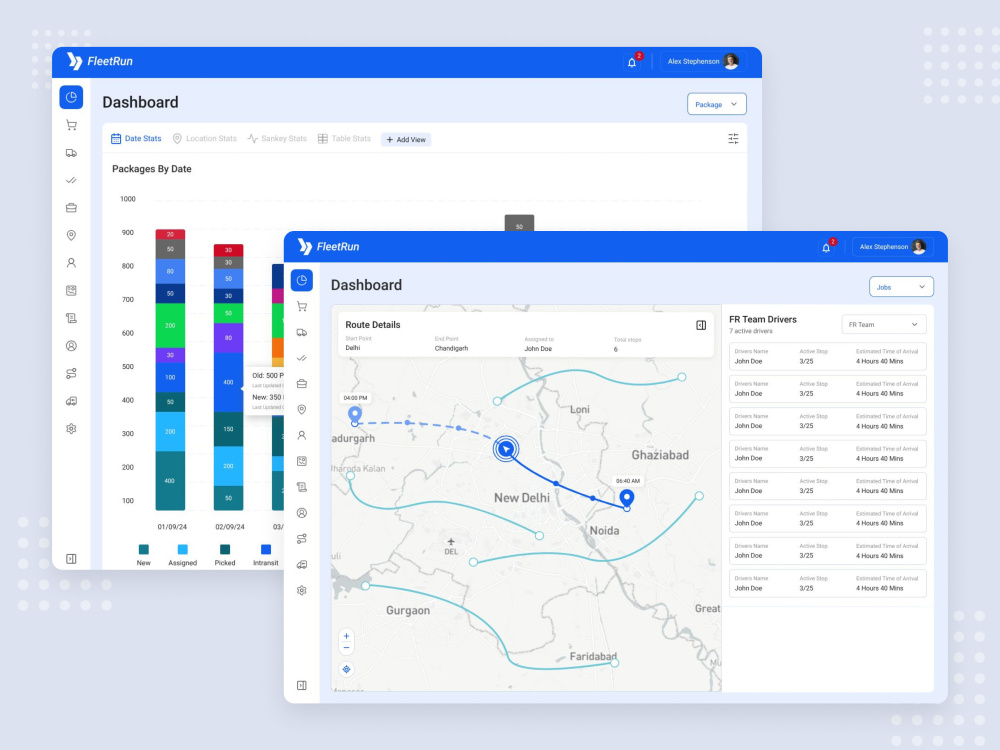Viewport: 1000px width, 750px height.
Task: Open notifications bell in the back window header
Action: 631,62
